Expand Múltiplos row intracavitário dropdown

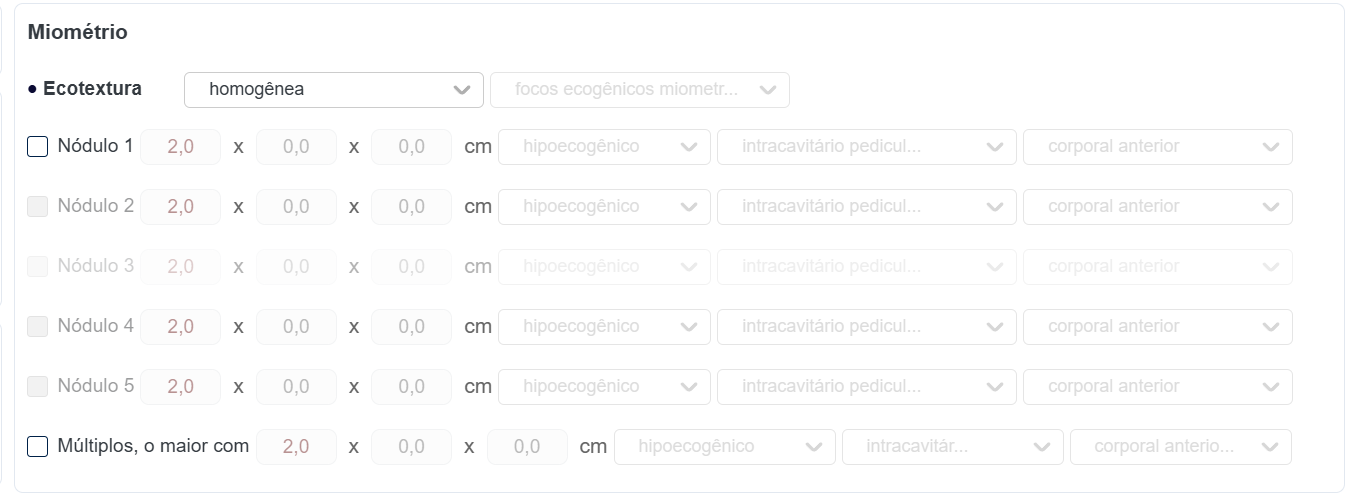pyautogui.click(x=951, y=447)
